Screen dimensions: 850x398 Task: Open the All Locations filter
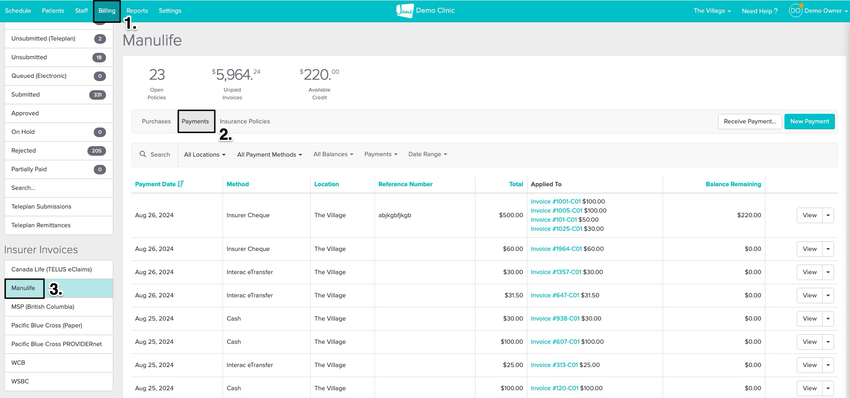tap(204, 155)
